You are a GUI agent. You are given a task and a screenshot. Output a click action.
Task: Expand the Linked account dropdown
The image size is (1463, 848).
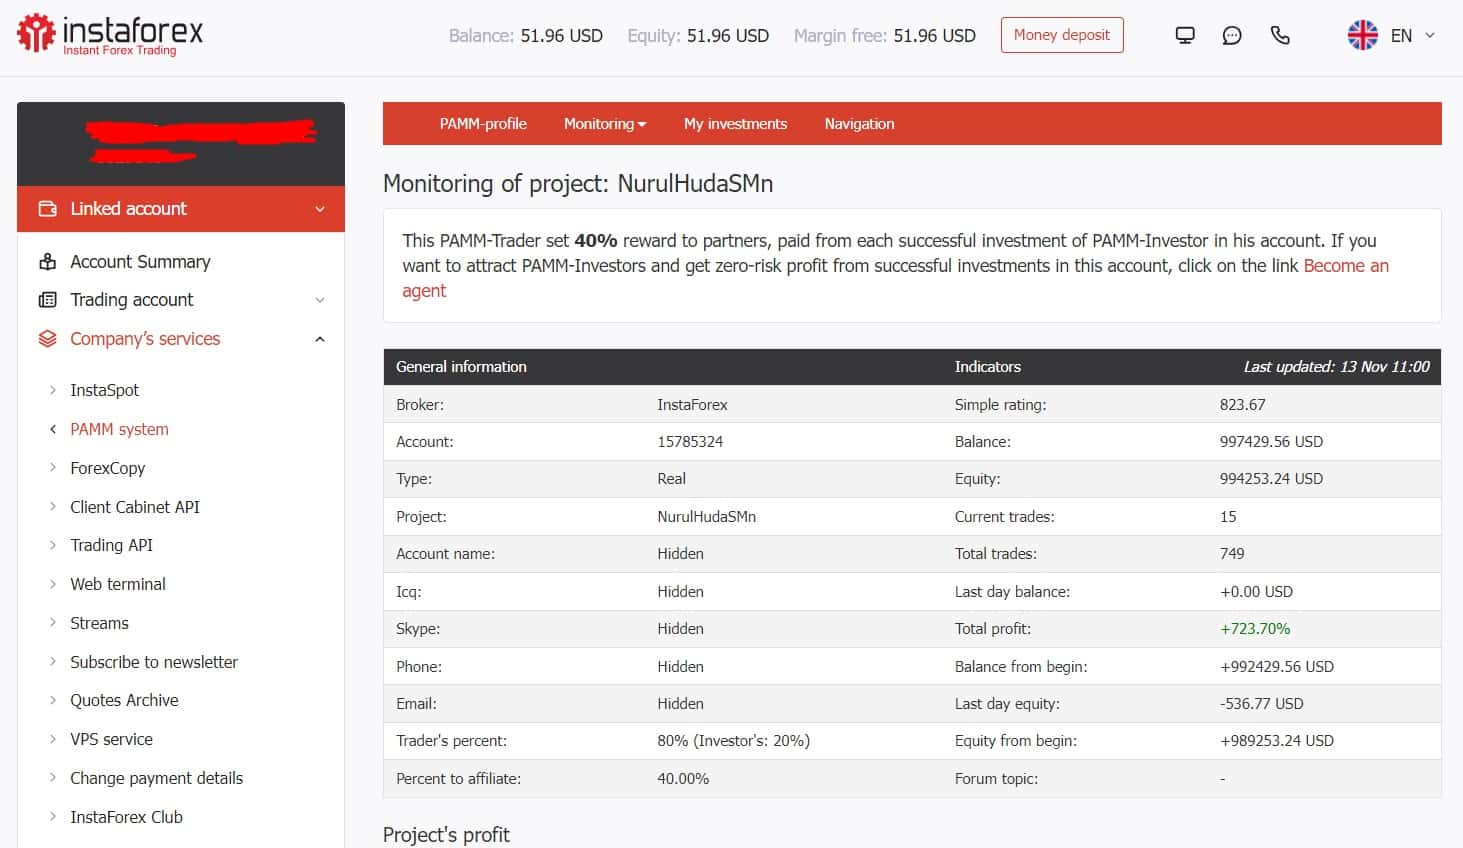tap(320, 209)
